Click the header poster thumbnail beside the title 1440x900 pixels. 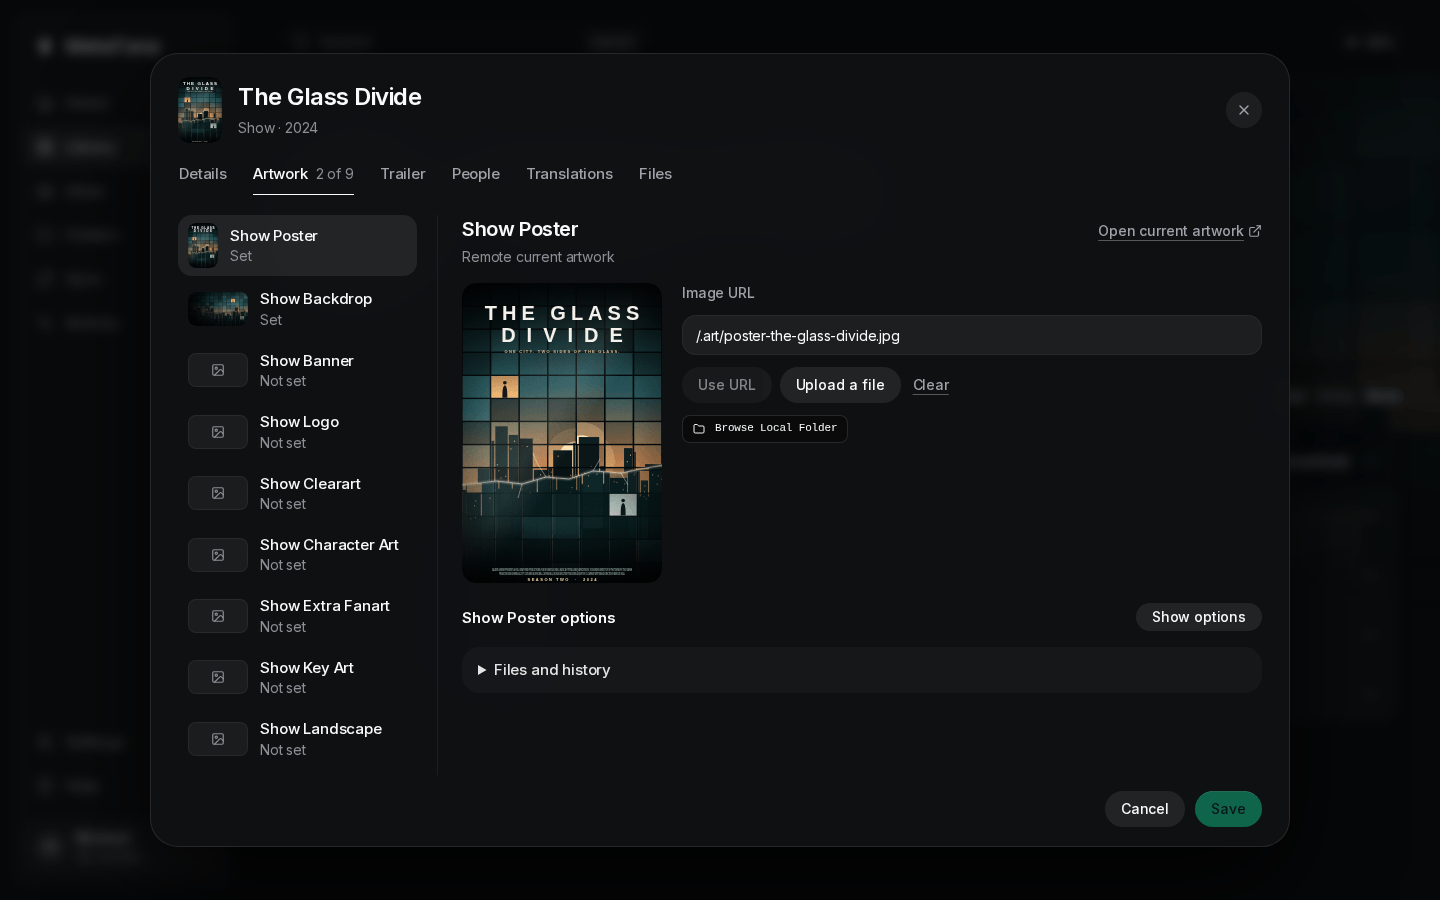tap(200, 111)
